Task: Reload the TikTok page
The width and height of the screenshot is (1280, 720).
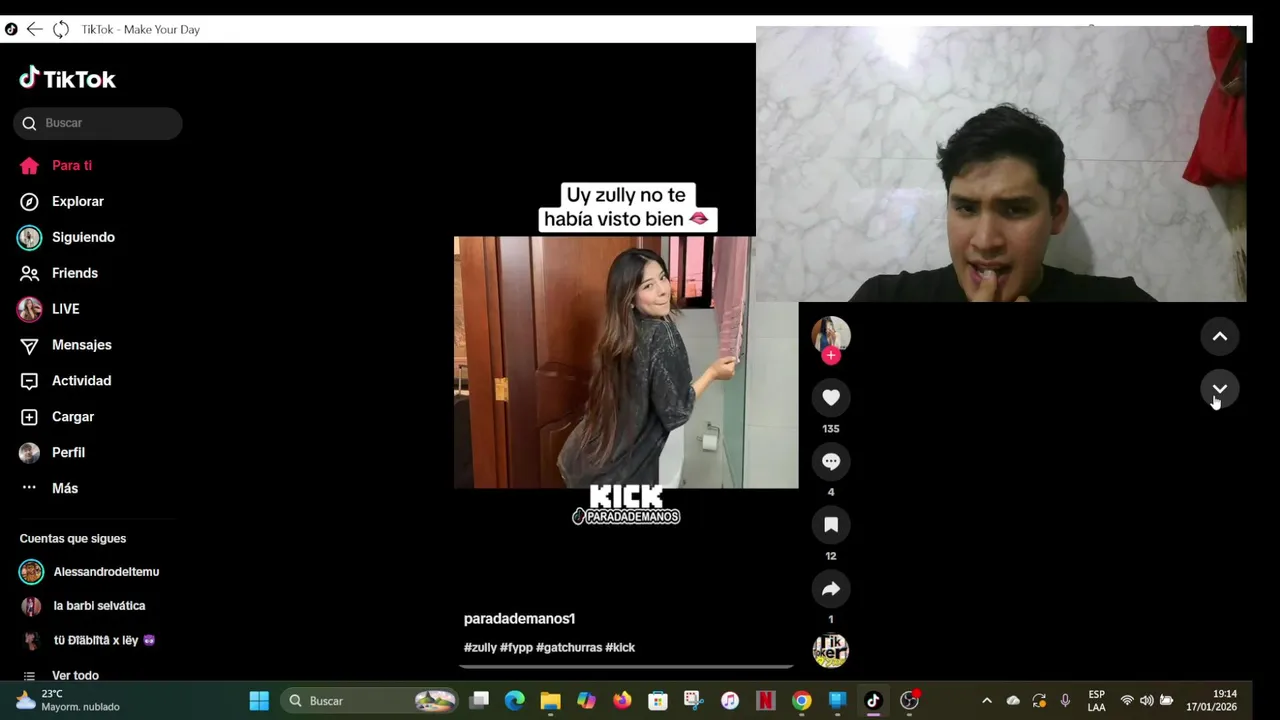Action: click(61, 29)
